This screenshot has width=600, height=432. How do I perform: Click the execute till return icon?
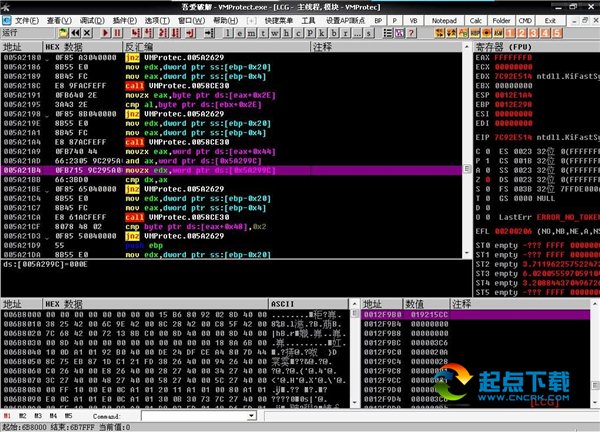(191, 33)
